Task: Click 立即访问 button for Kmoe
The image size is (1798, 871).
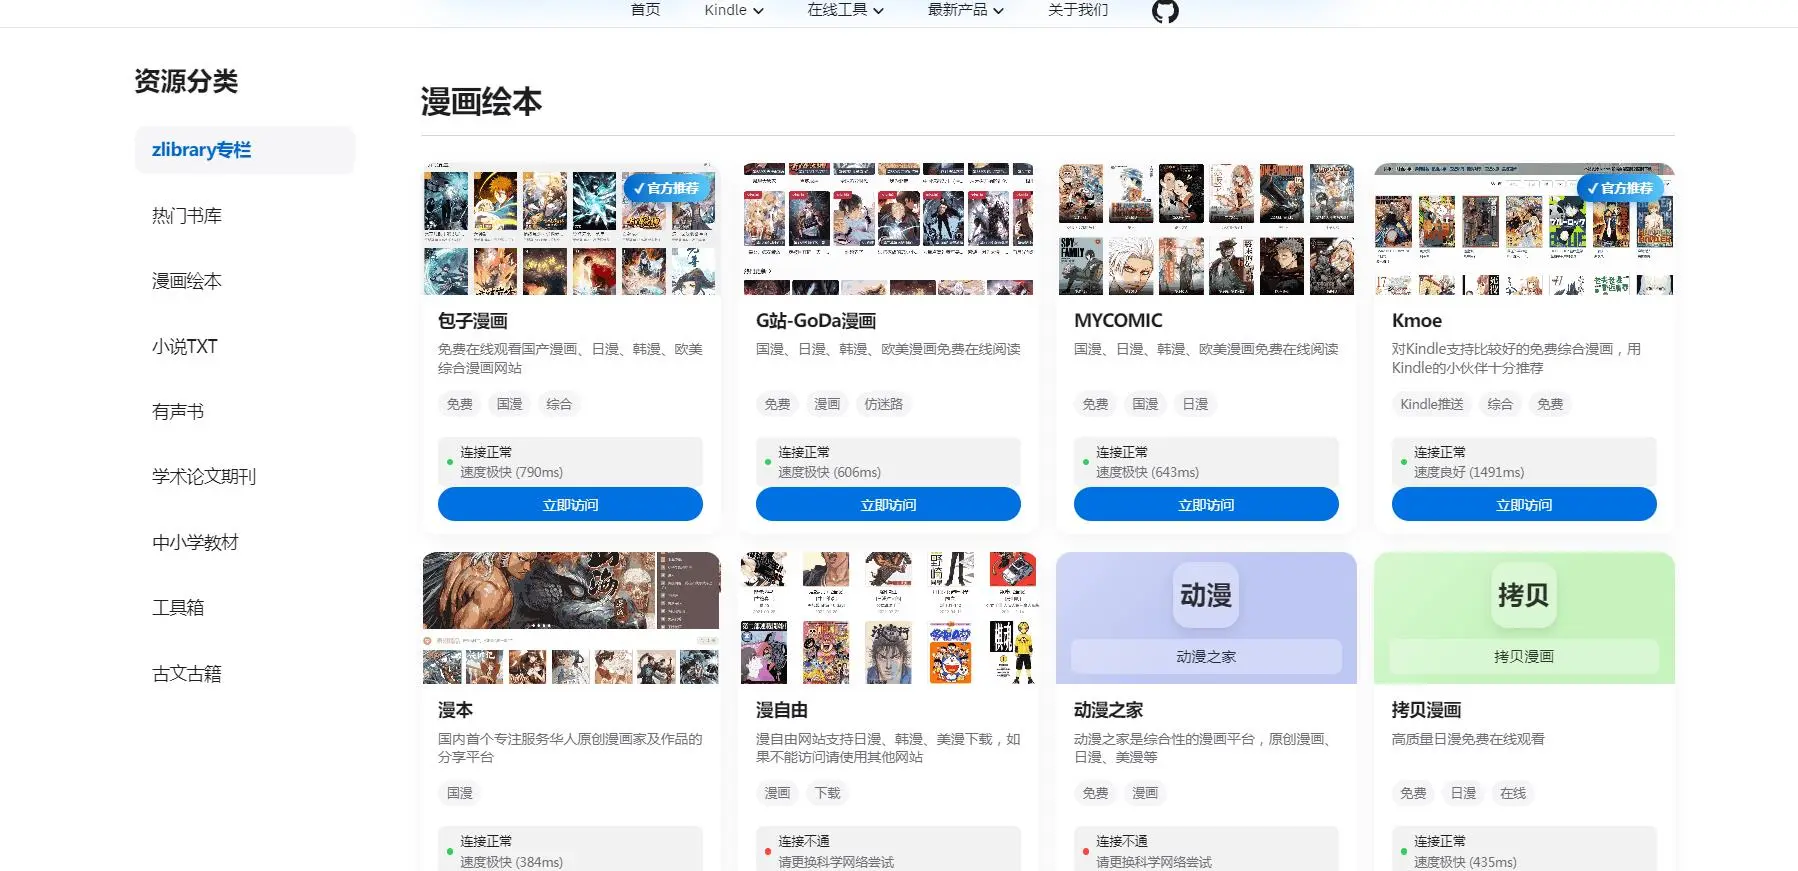Action: click(x=1524, y=505)
